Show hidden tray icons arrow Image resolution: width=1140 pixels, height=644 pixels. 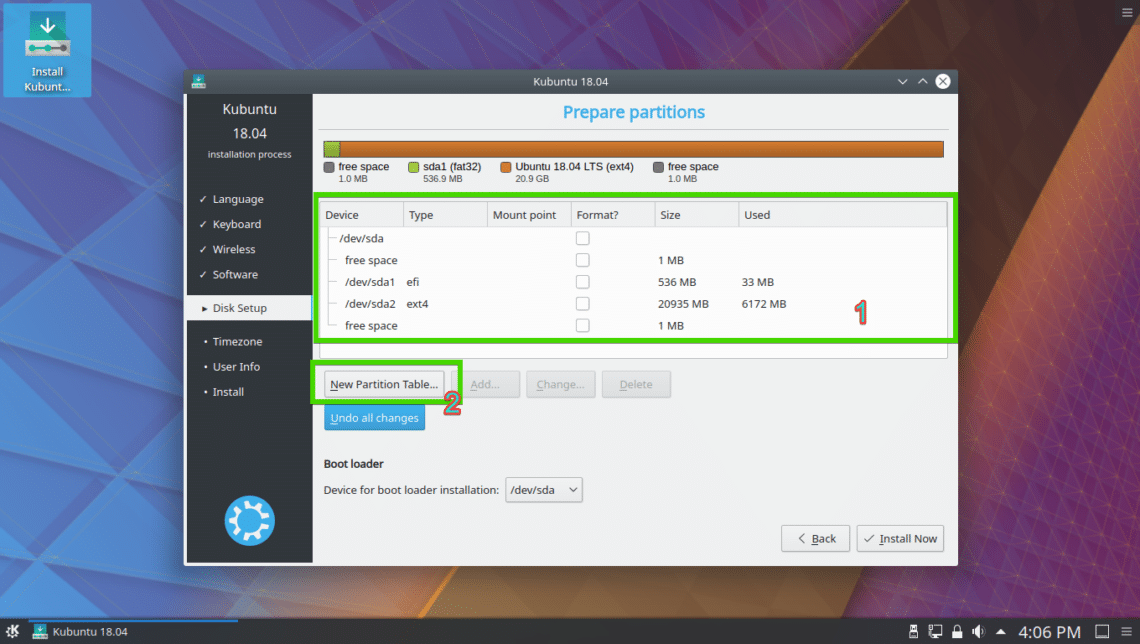click(x=1001, y=632)
